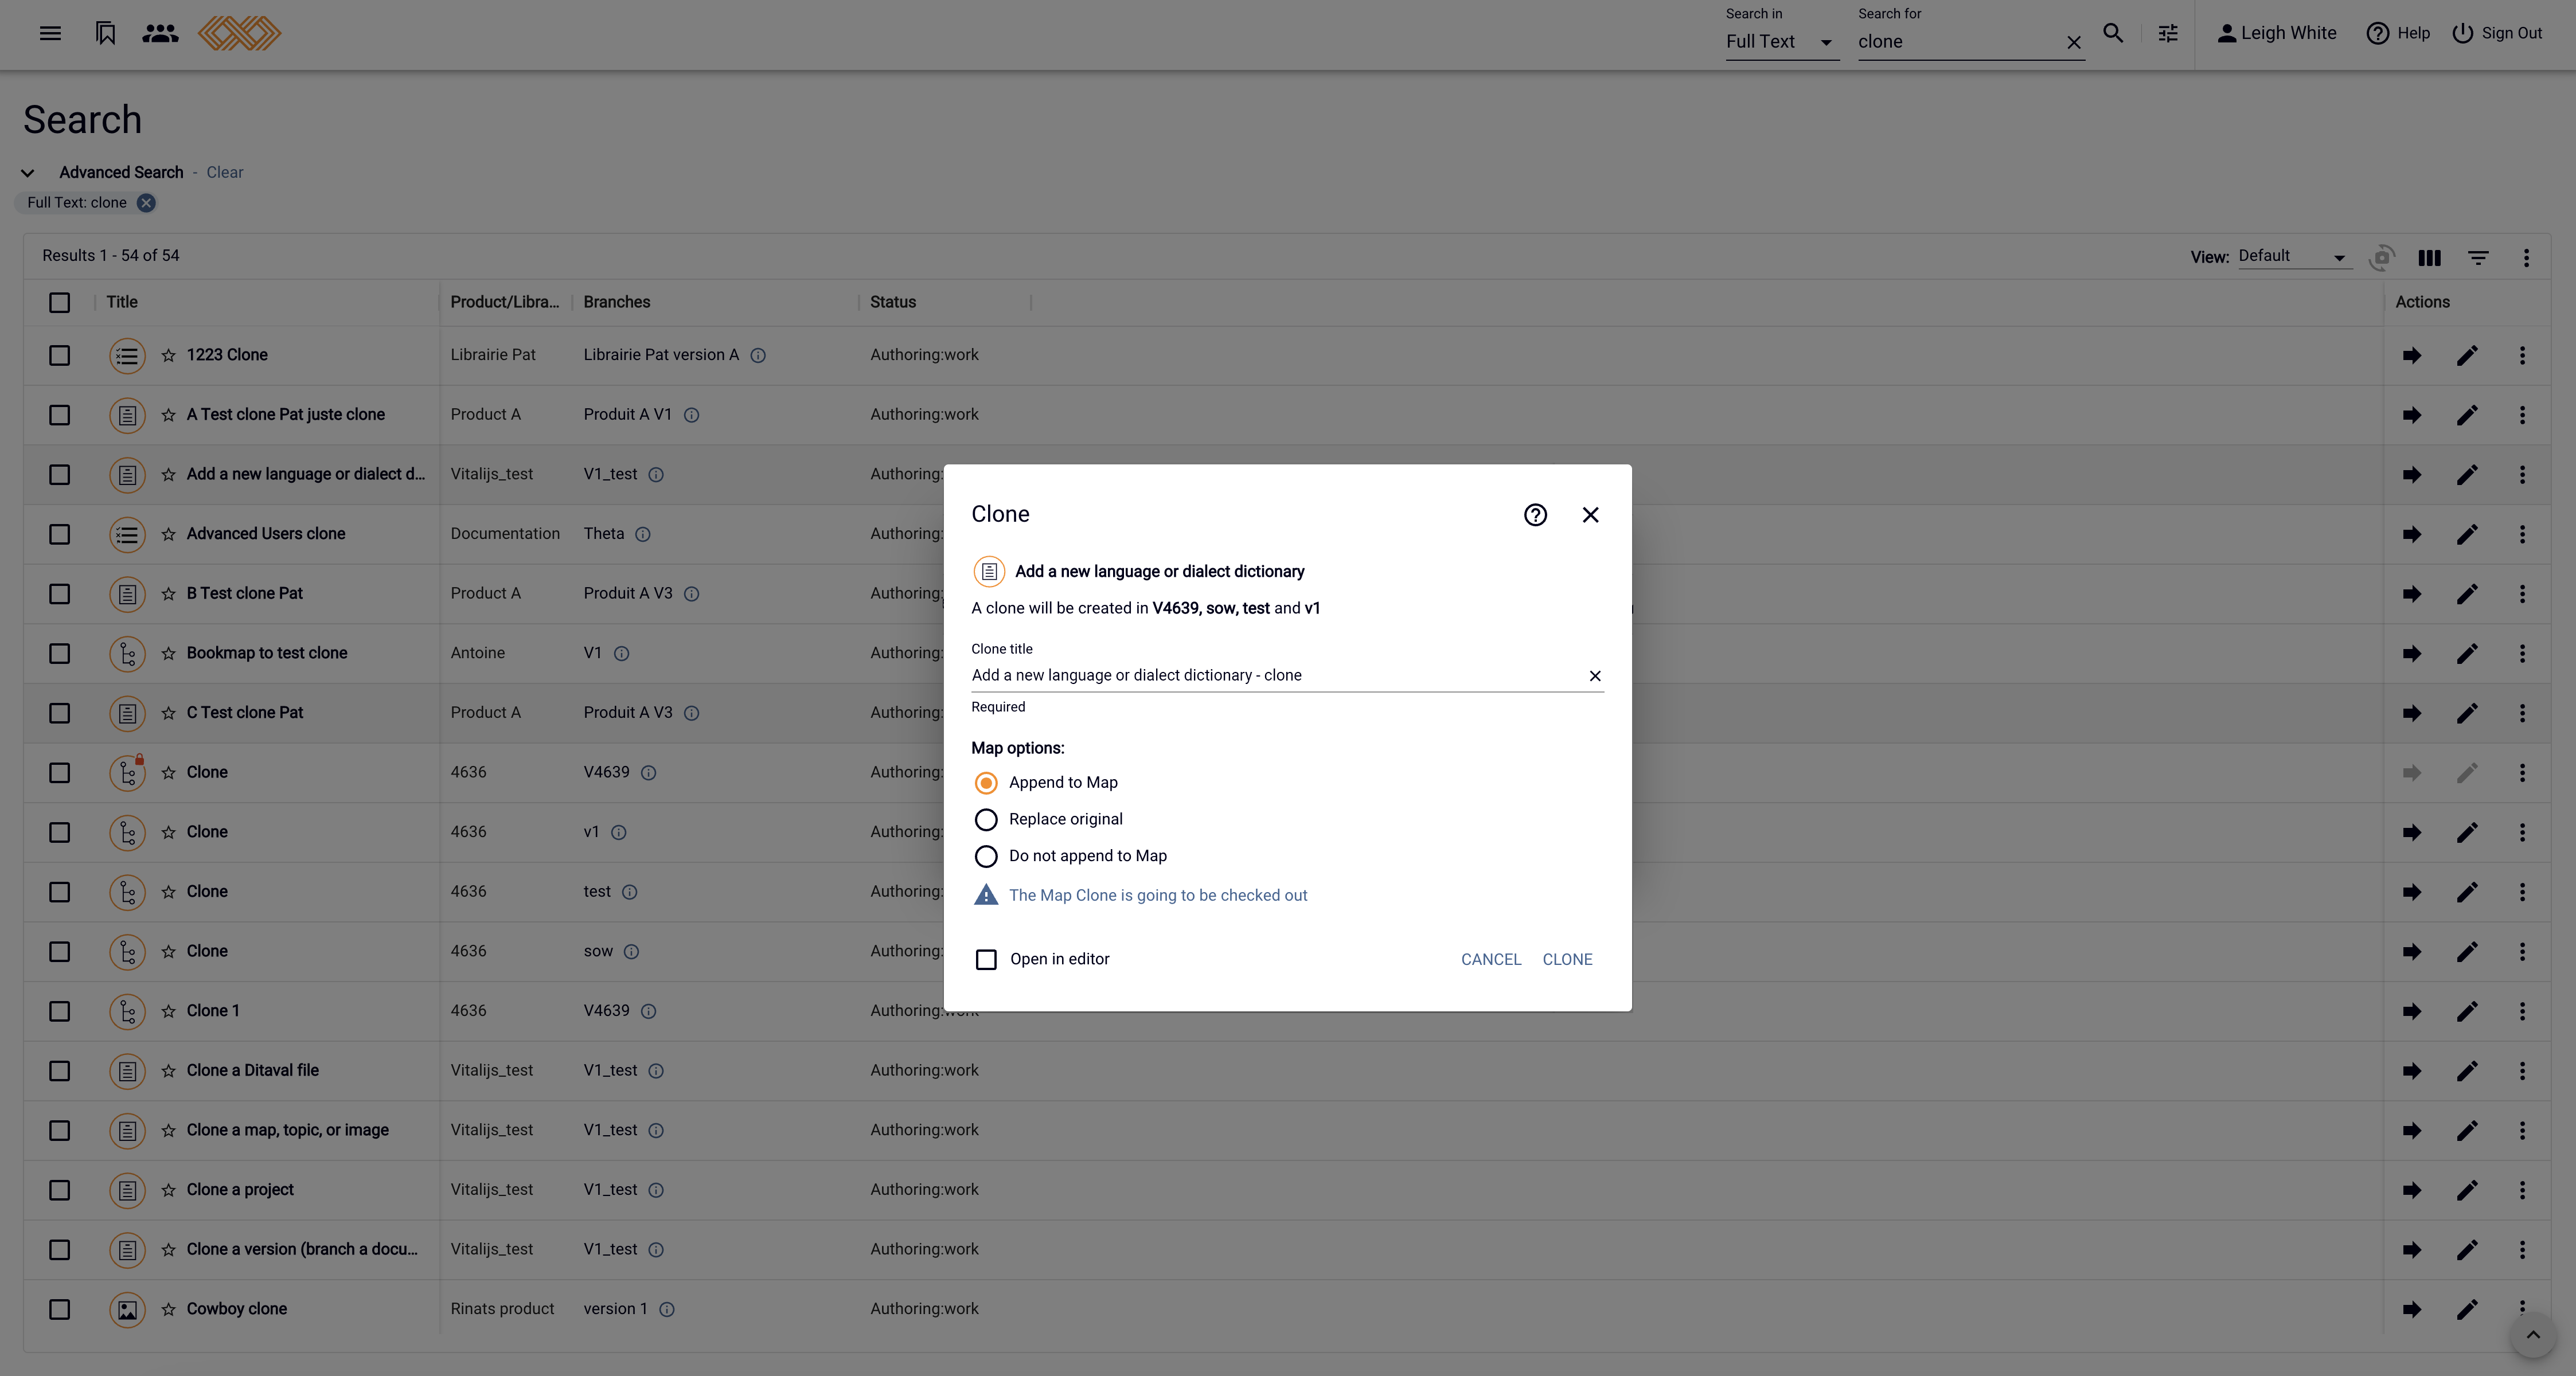Click into the Clone title input field
Viewport: 2576px width, 1376px height.
click(x=1270, y=676)
